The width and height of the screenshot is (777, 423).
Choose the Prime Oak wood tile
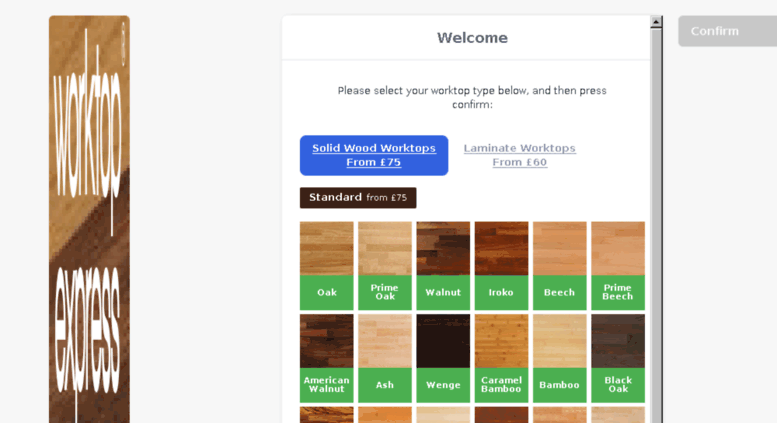click(385, 265)
